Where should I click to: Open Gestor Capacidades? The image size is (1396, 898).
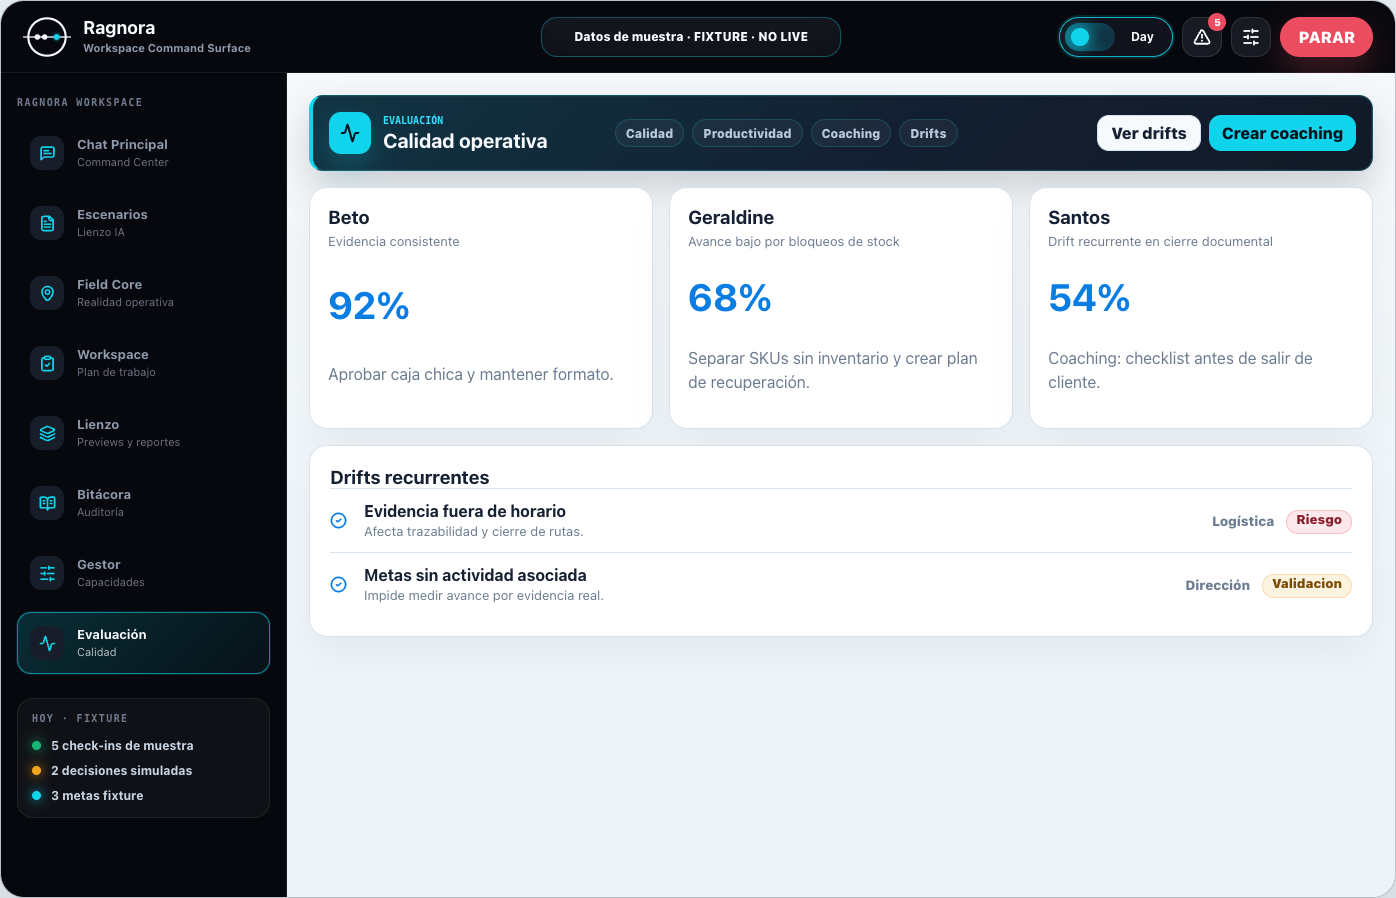pos(143,573)
